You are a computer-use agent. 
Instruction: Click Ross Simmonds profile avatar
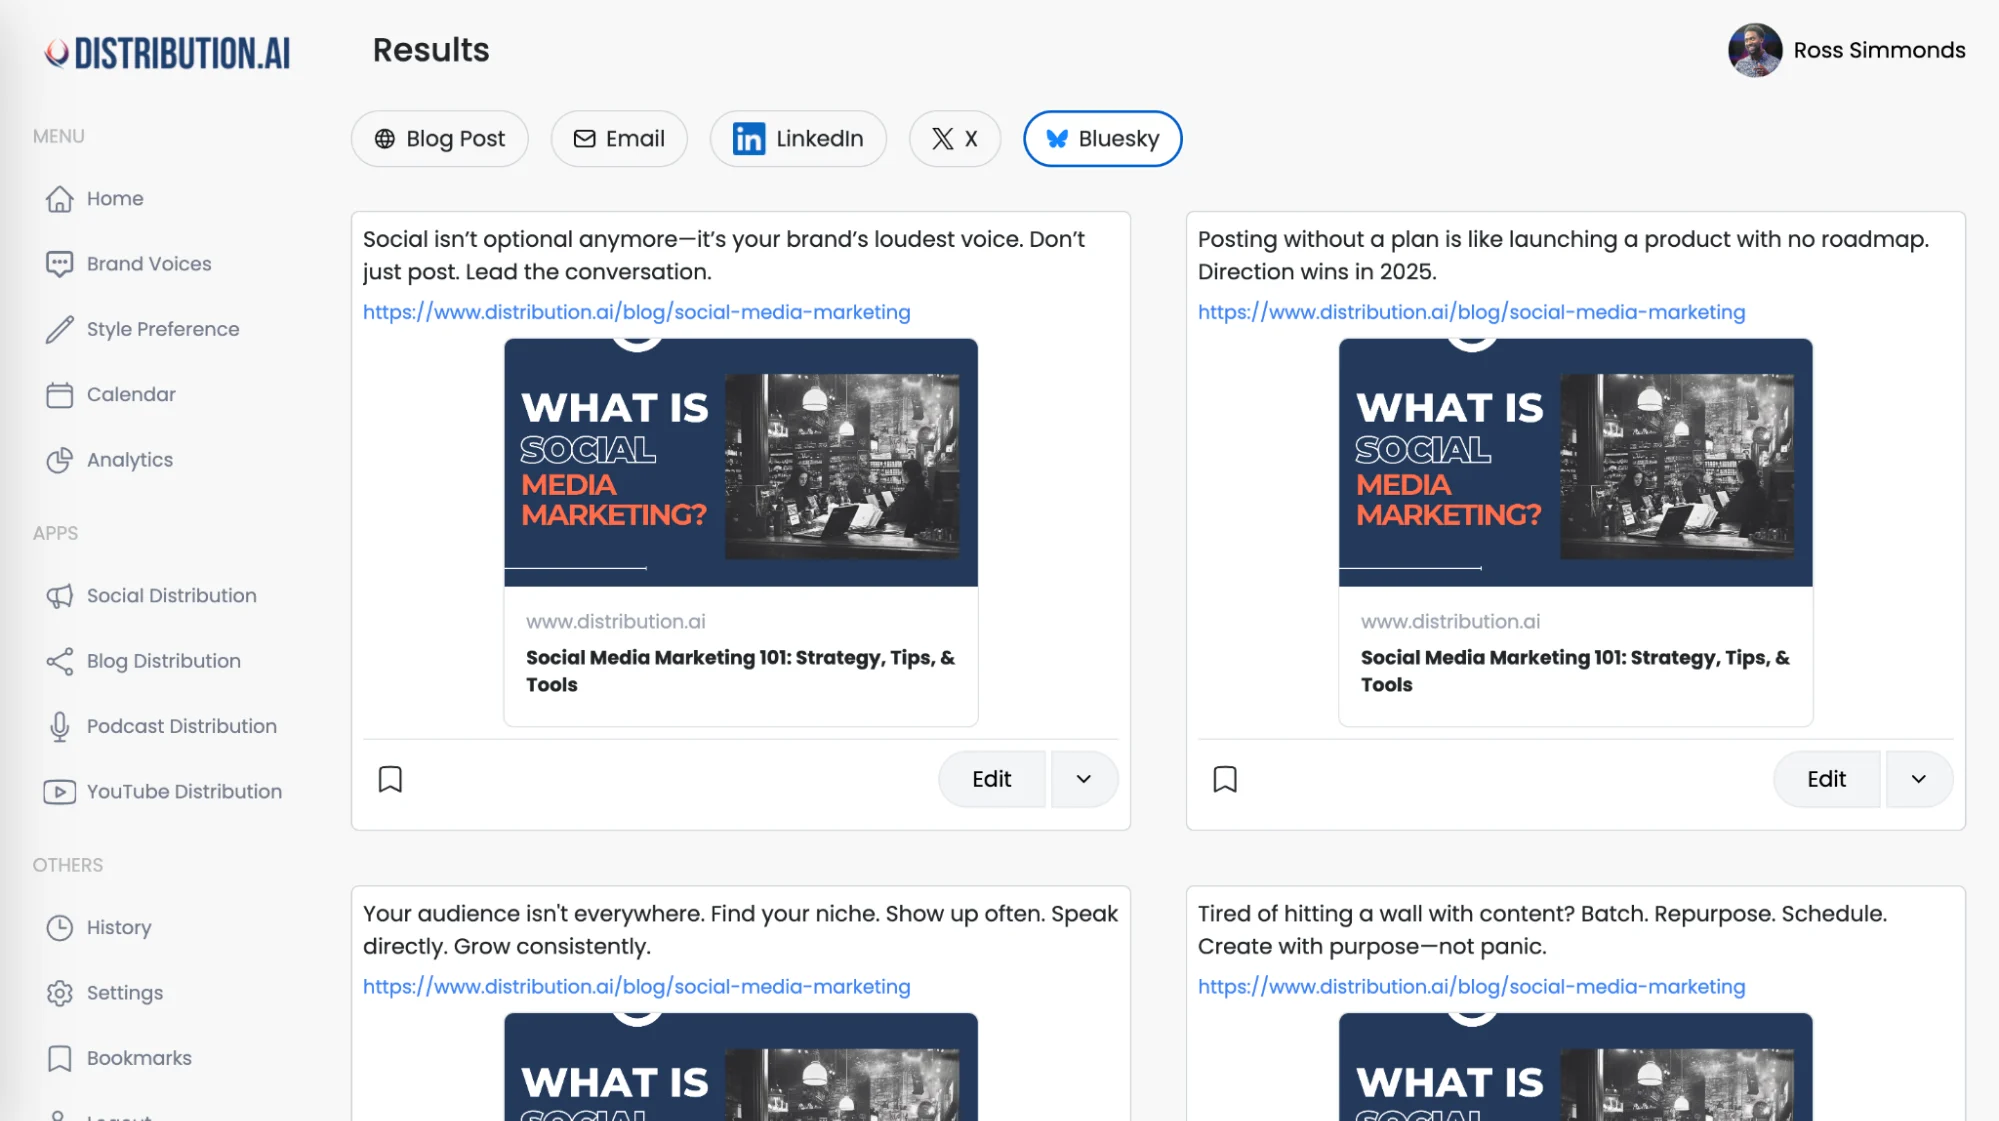point(1755,50)
